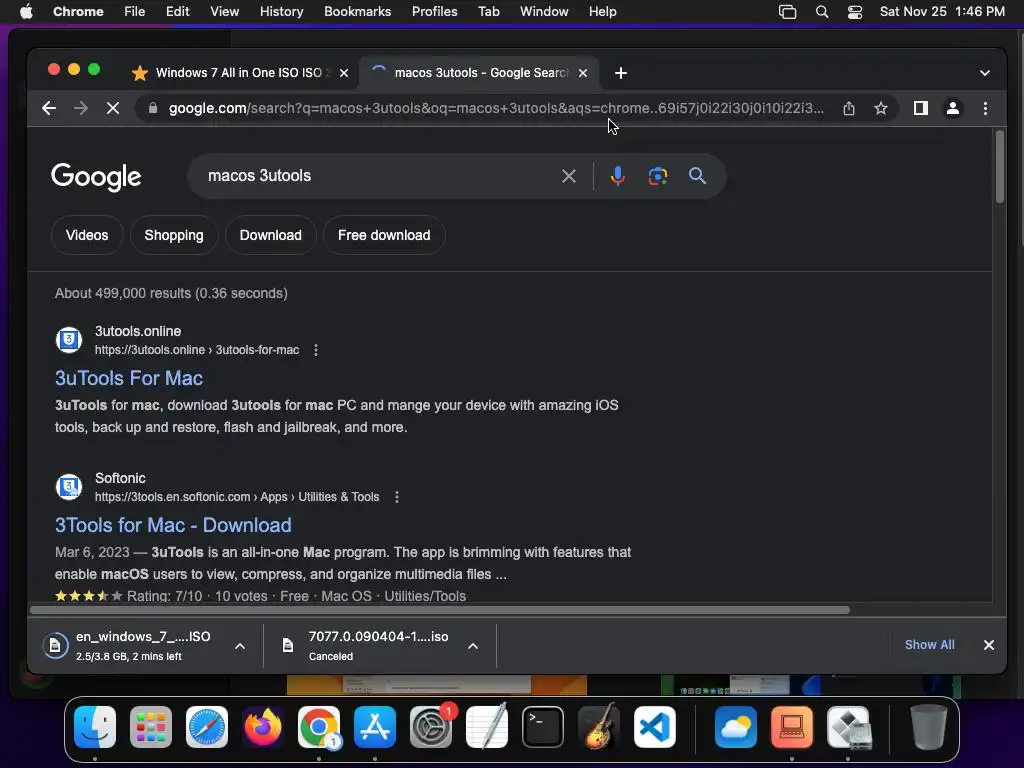
Task: Clear the Google search box text
Action: click(569, 176)
